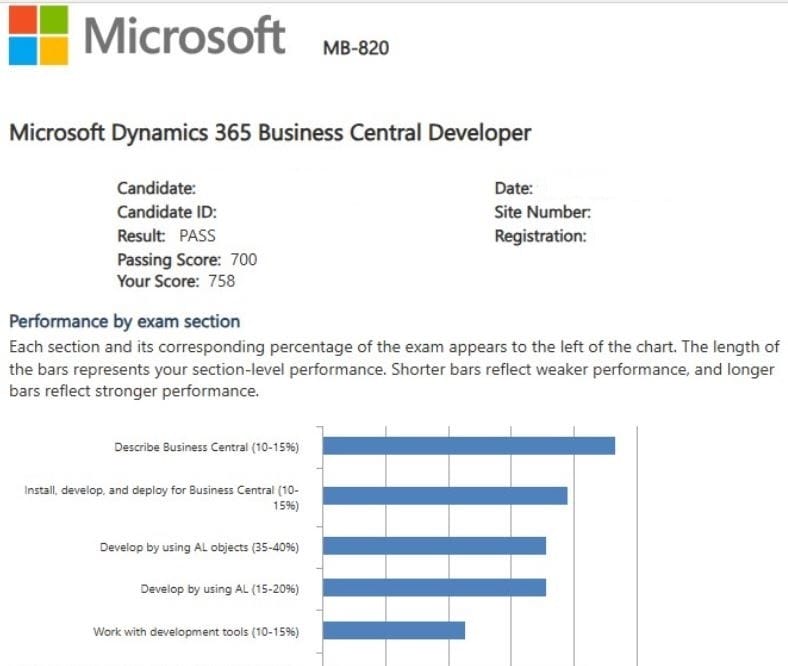Viewport: 788px width, 666px height.
Task: Click the Work with development tools bar
Action: 394,631
